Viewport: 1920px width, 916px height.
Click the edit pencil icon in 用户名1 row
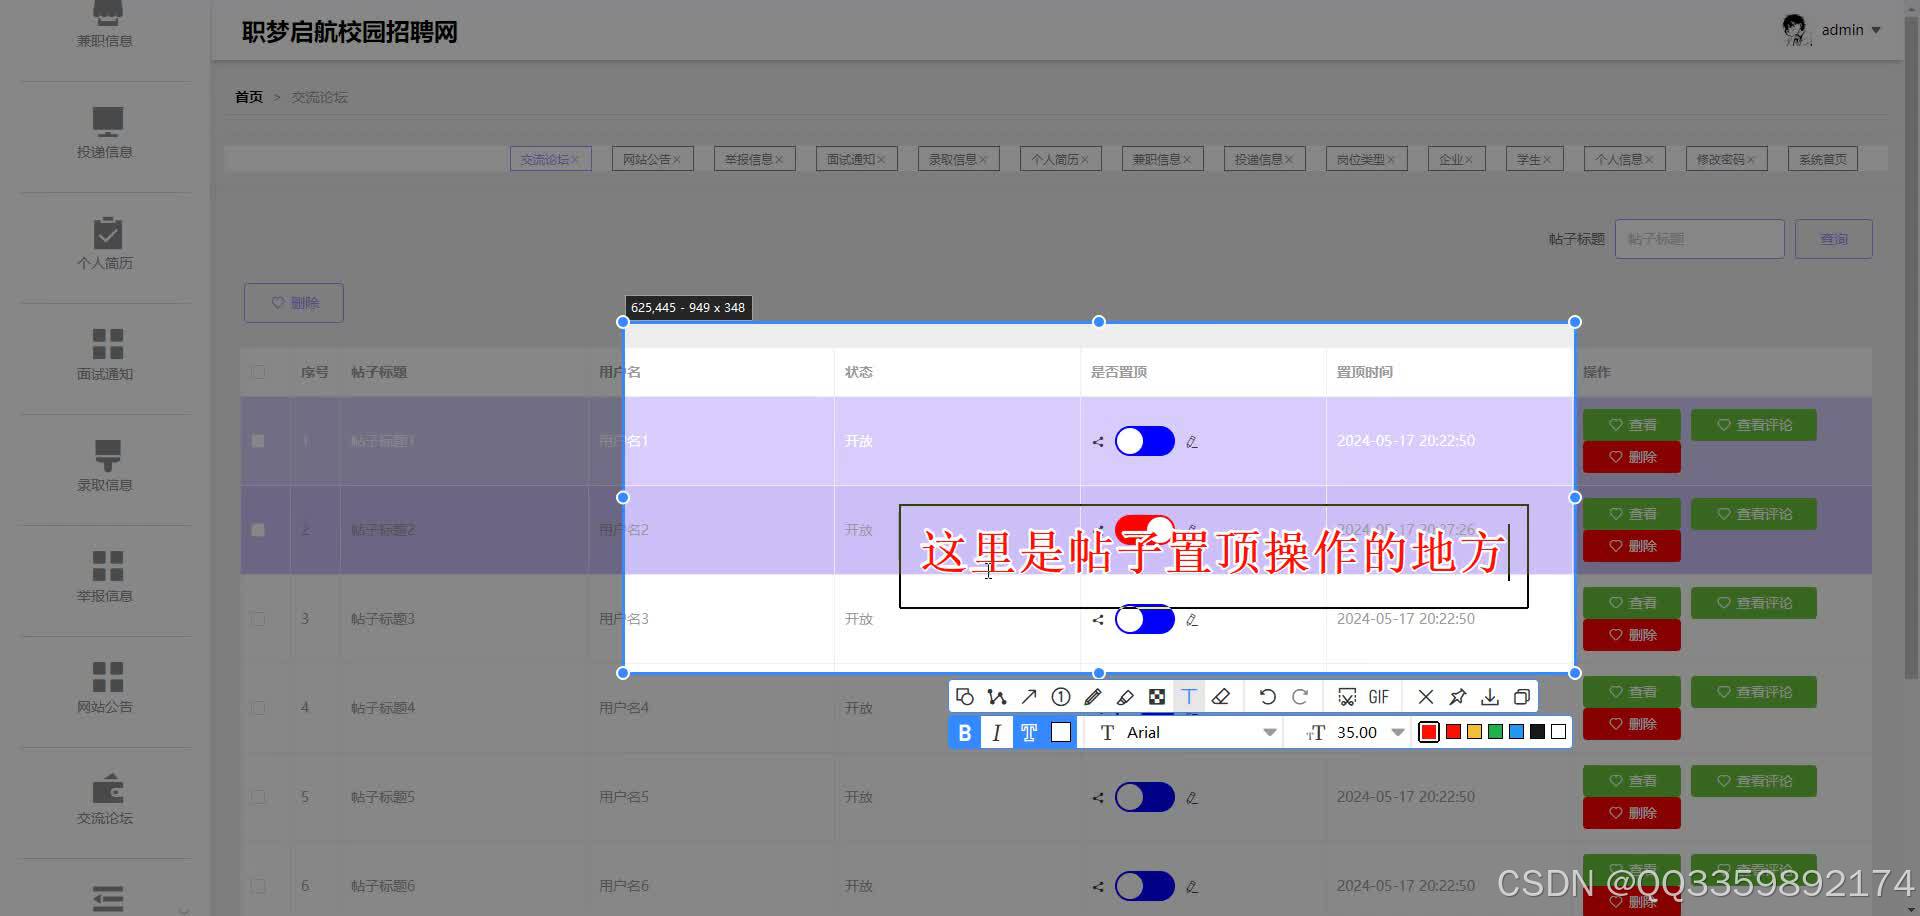(1192, 441)
